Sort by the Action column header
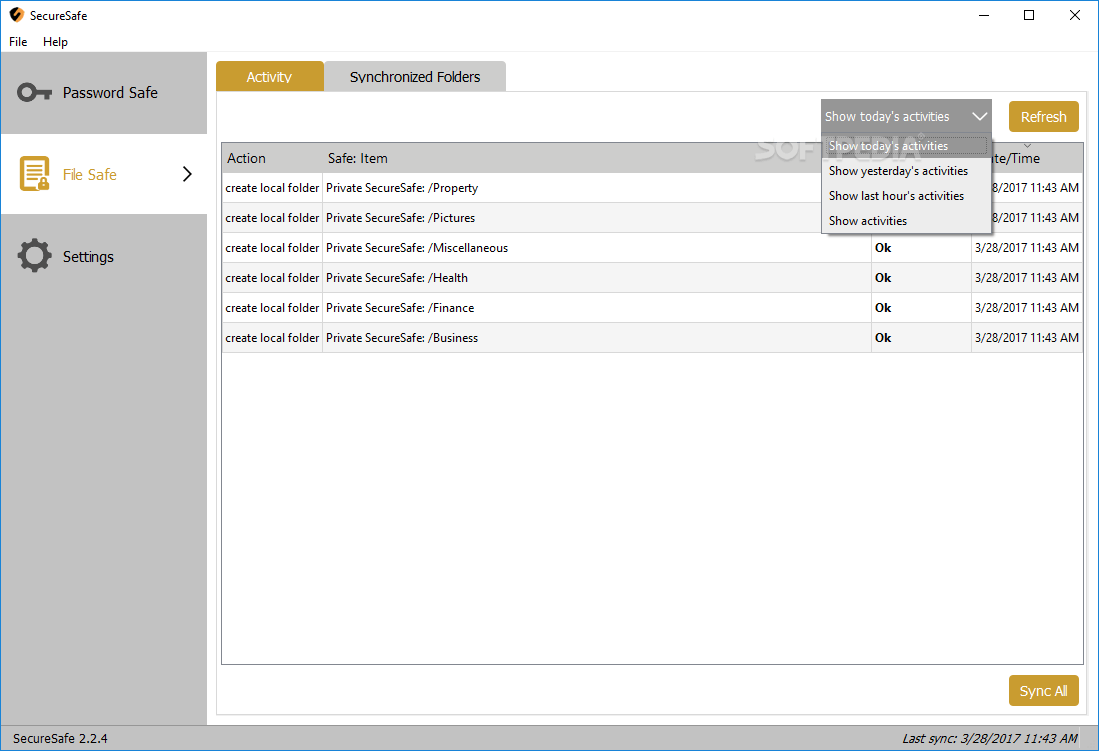Screen dimensions: 1099x751 (x=272, y=158)
